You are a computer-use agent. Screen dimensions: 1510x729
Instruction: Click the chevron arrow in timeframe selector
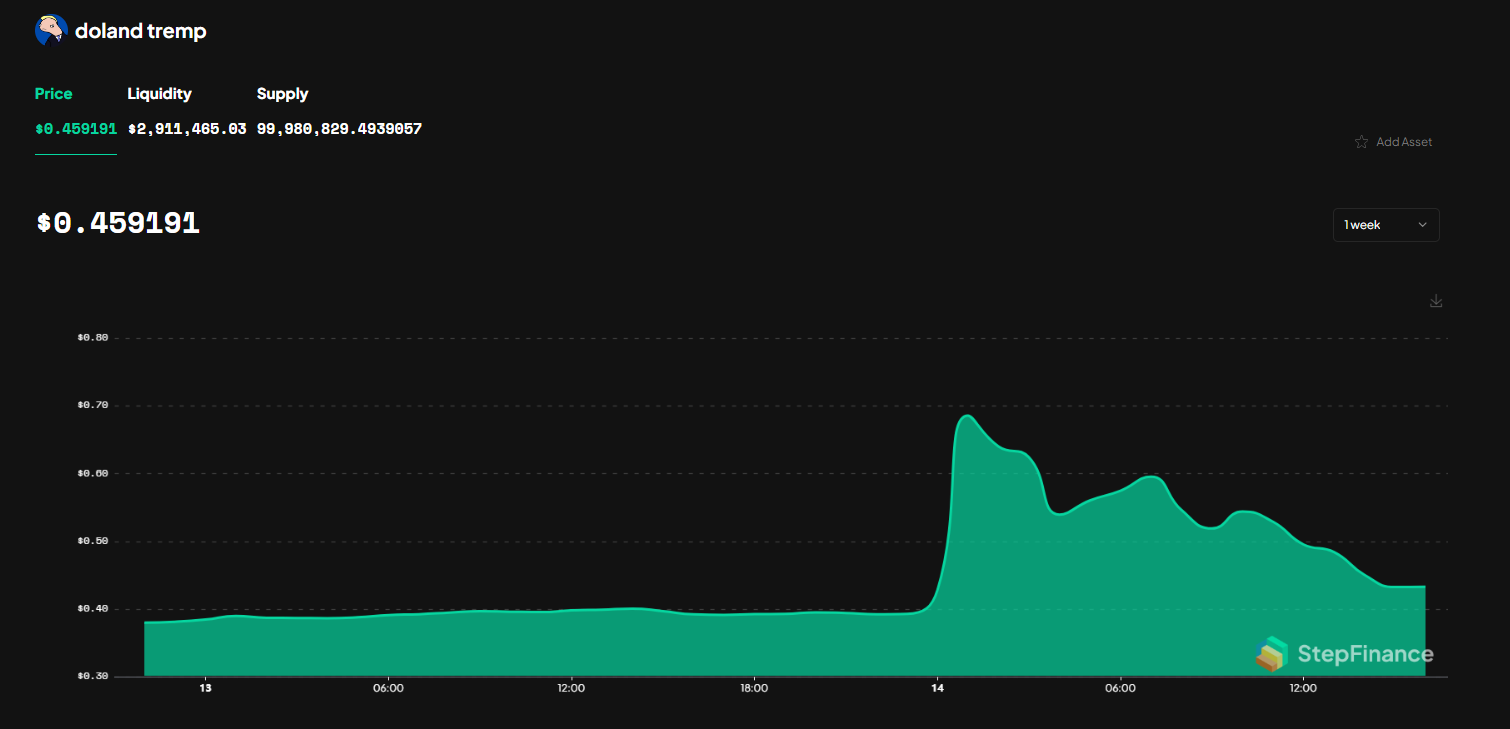(x=1422, y=225)
